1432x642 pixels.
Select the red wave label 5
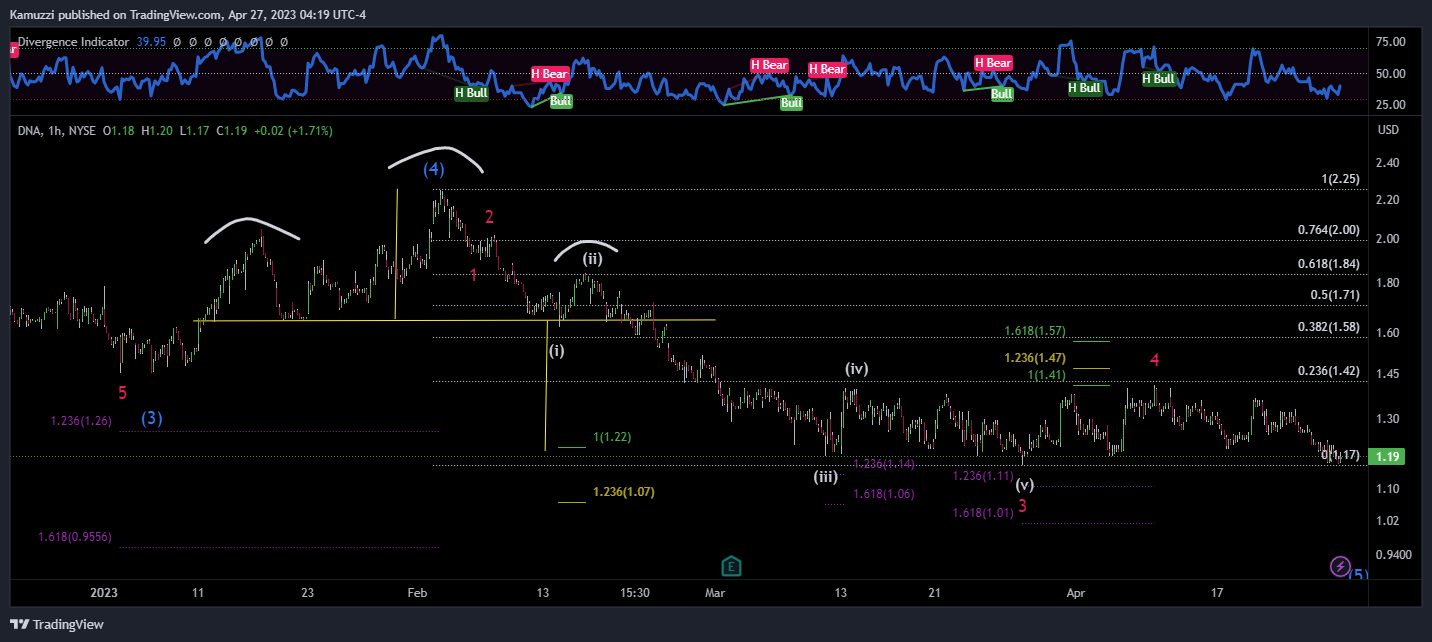click(122, 393)
